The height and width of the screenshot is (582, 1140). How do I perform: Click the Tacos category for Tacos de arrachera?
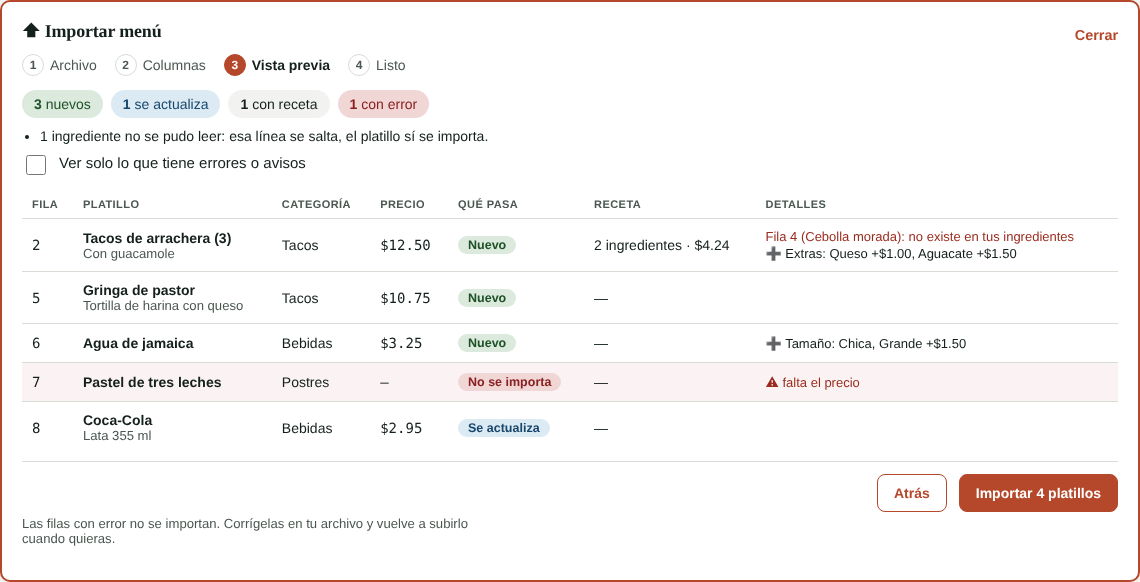point(300,246)
